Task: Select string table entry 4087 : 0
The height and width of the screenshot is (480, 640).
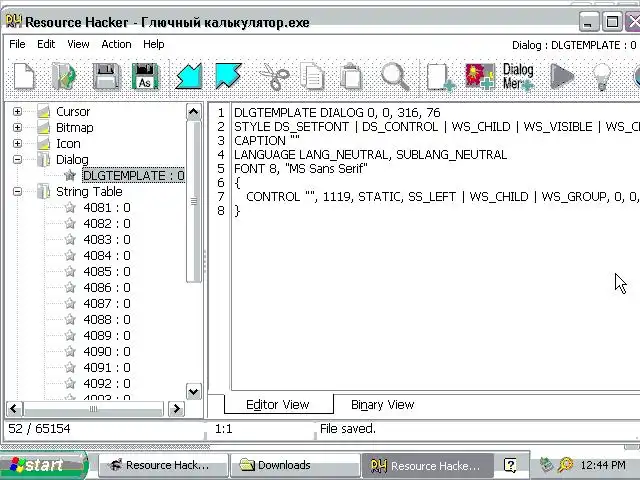Action: 107,303
